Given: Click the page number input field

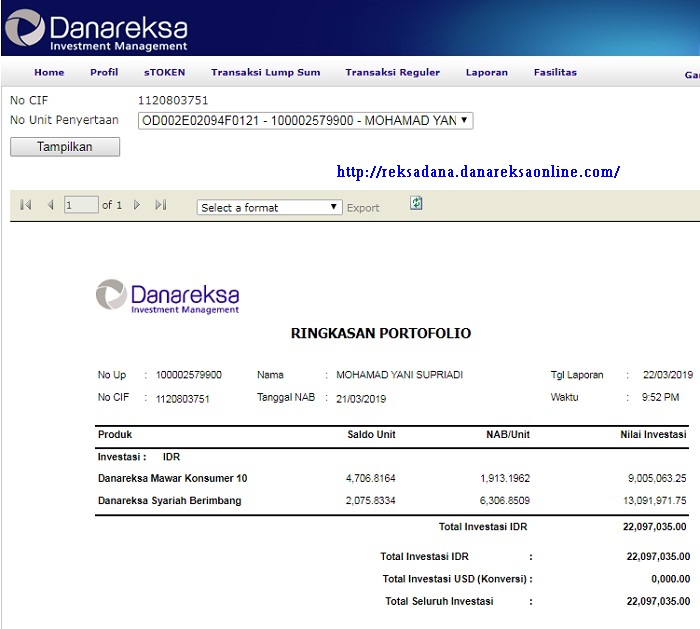Looking at the screenshot, I should point(81,205).
